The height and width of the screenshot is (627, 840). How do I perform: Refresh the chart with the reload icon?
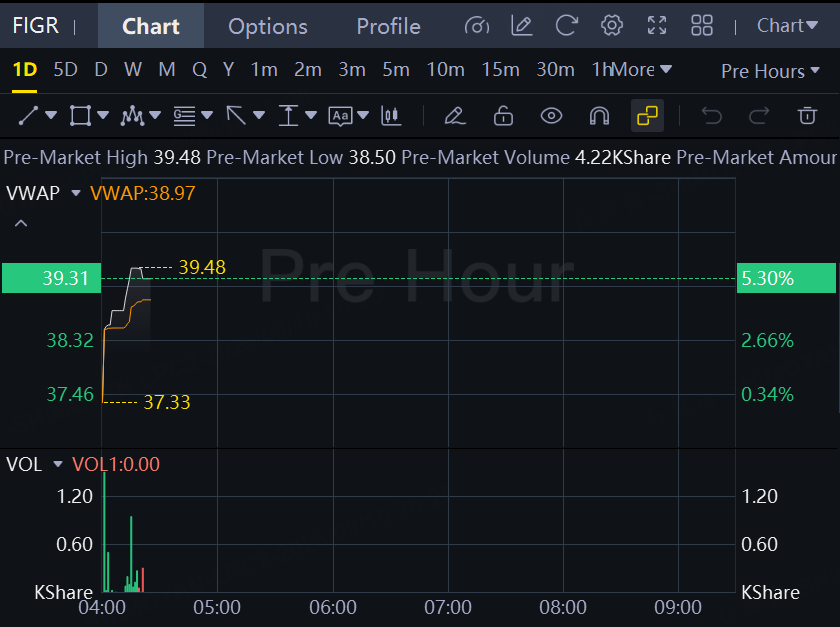click(x=566, y=26)
